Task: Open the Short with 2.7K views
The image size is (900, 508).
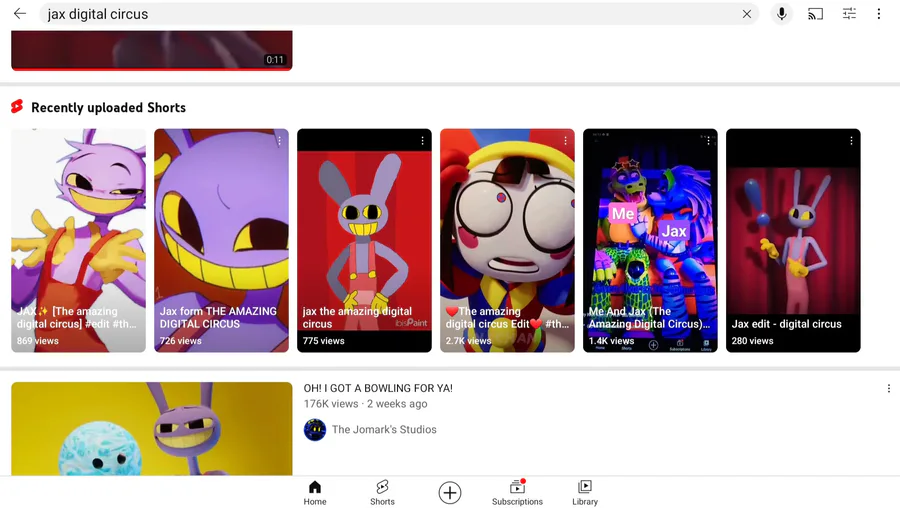Action: (507, 241)
